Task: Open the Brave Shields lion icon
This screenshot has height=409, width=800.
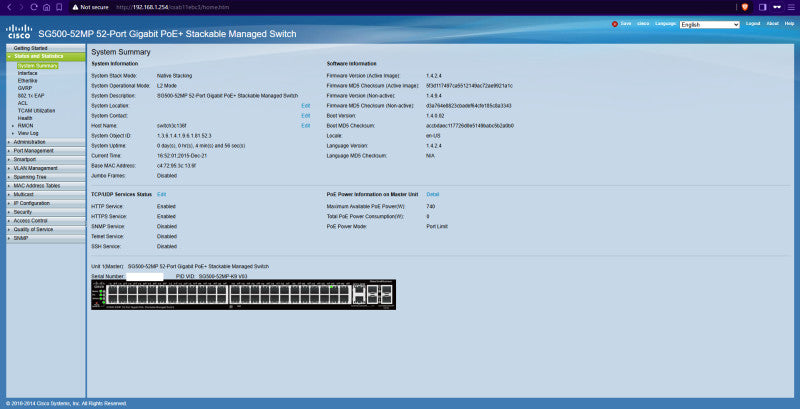Action: tap(744, 7)
